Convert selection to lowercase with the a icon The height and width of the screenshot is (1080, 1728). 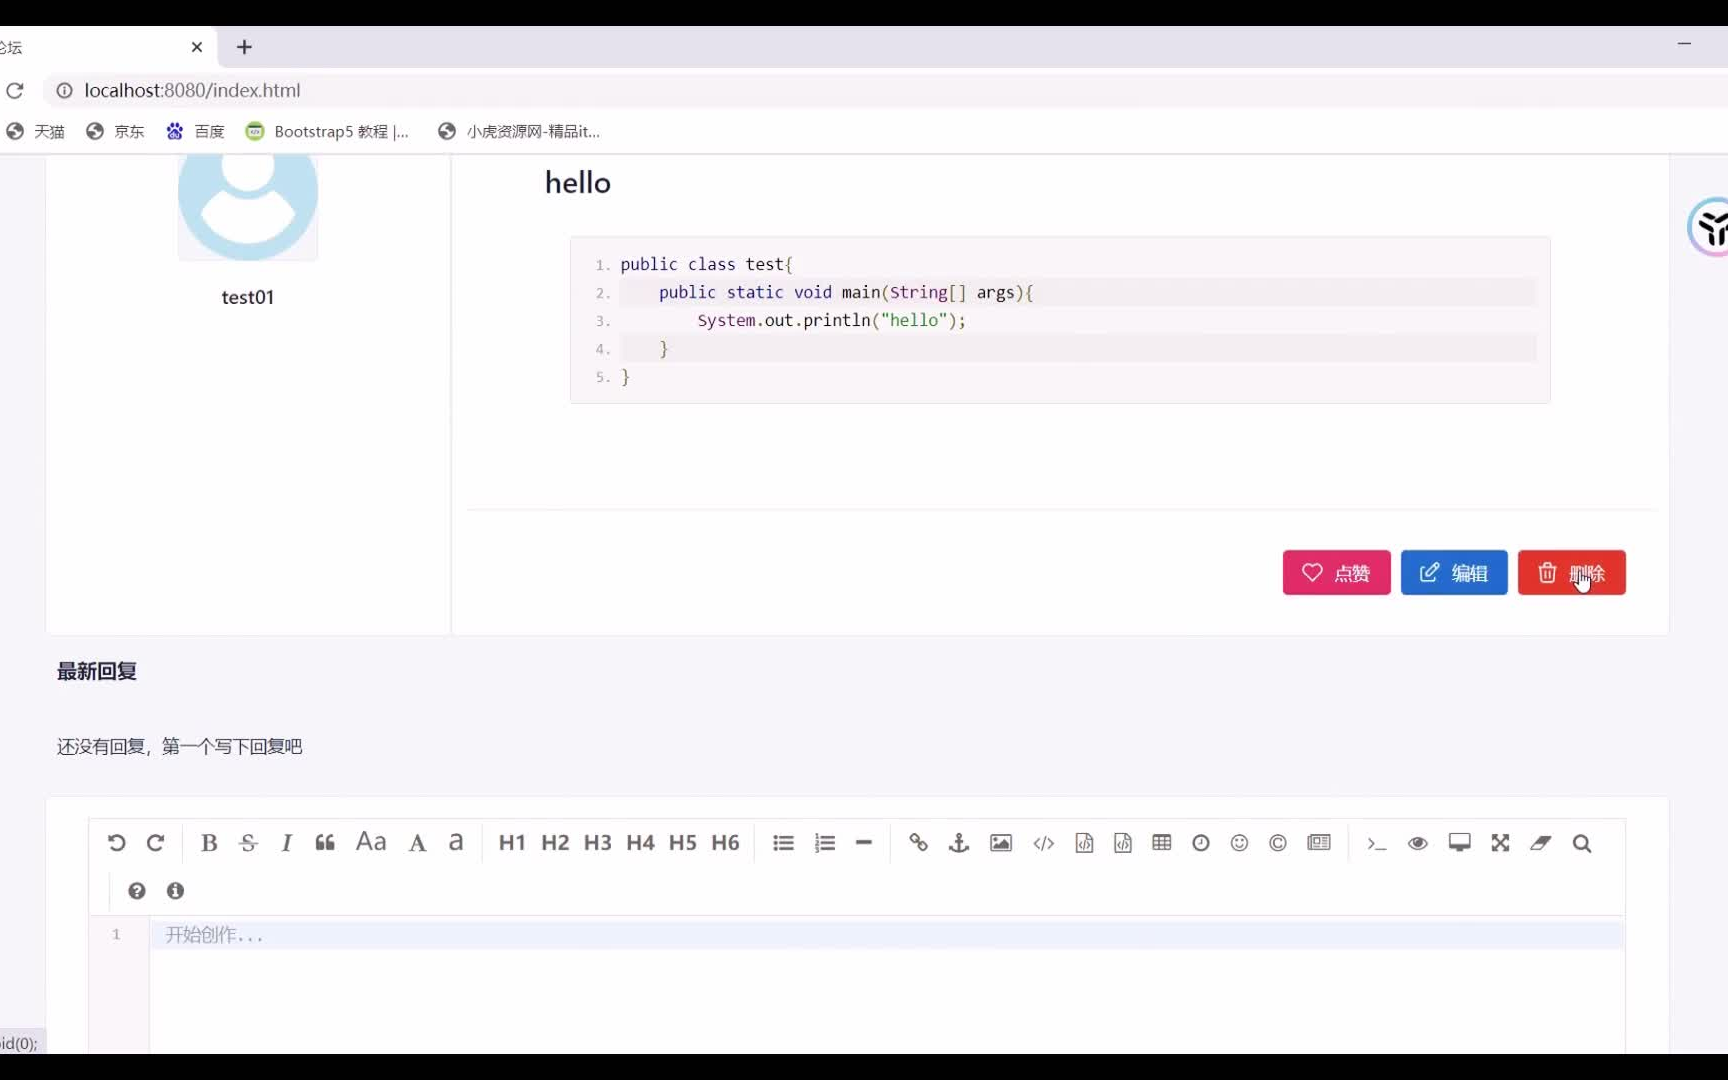[x=456, y=842]
